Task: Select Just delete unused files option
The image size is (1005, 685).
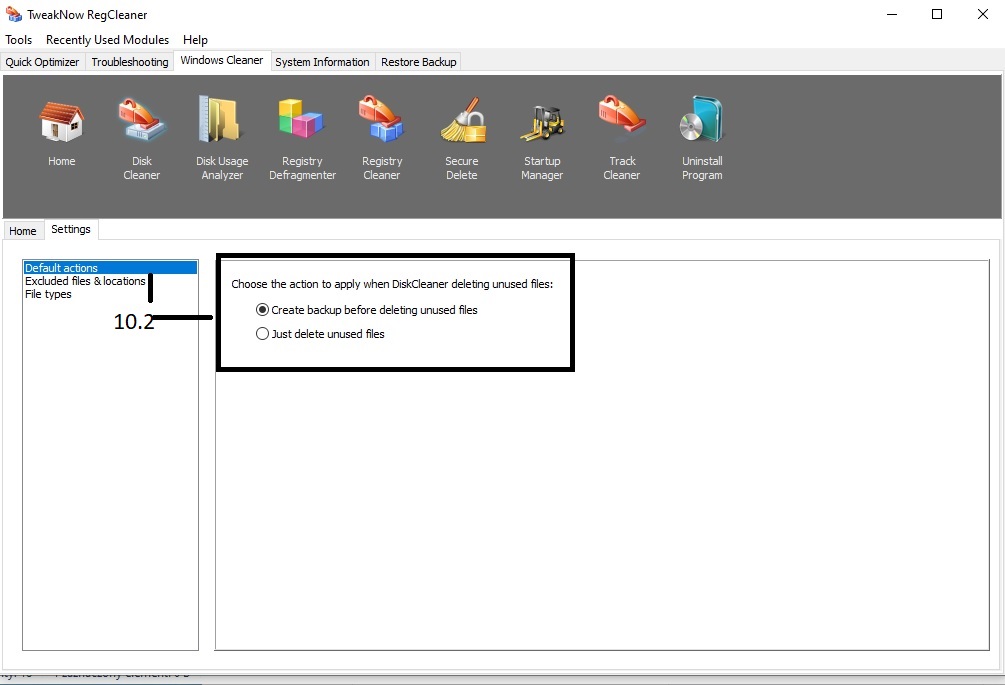Action: tap(320, 334)
